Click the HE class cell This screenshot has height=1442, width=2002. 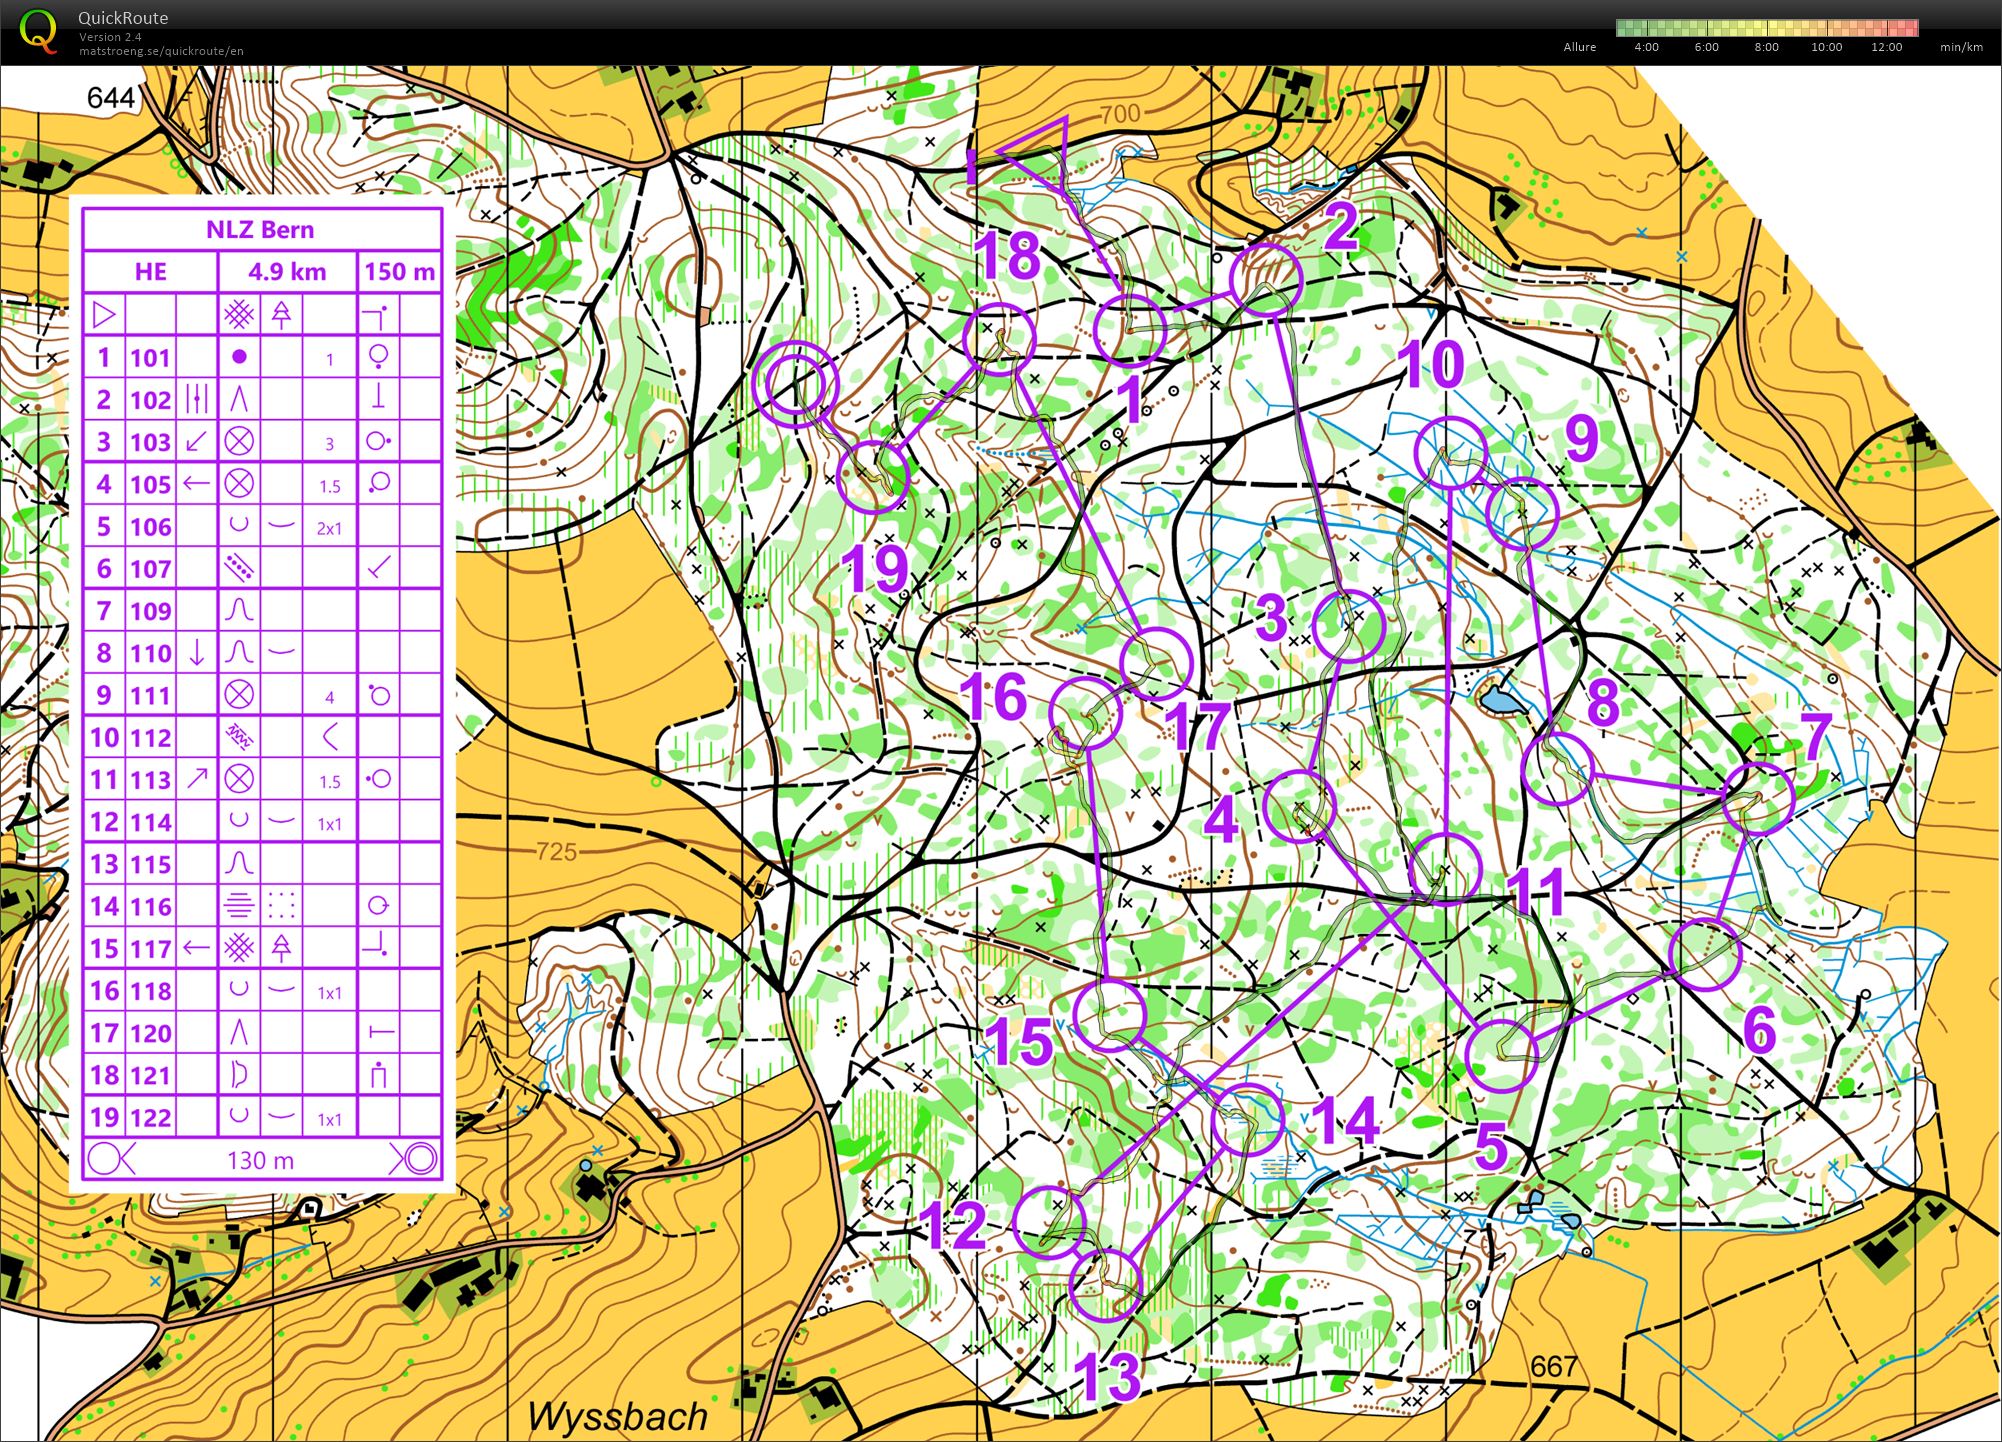tap(150, 272)
